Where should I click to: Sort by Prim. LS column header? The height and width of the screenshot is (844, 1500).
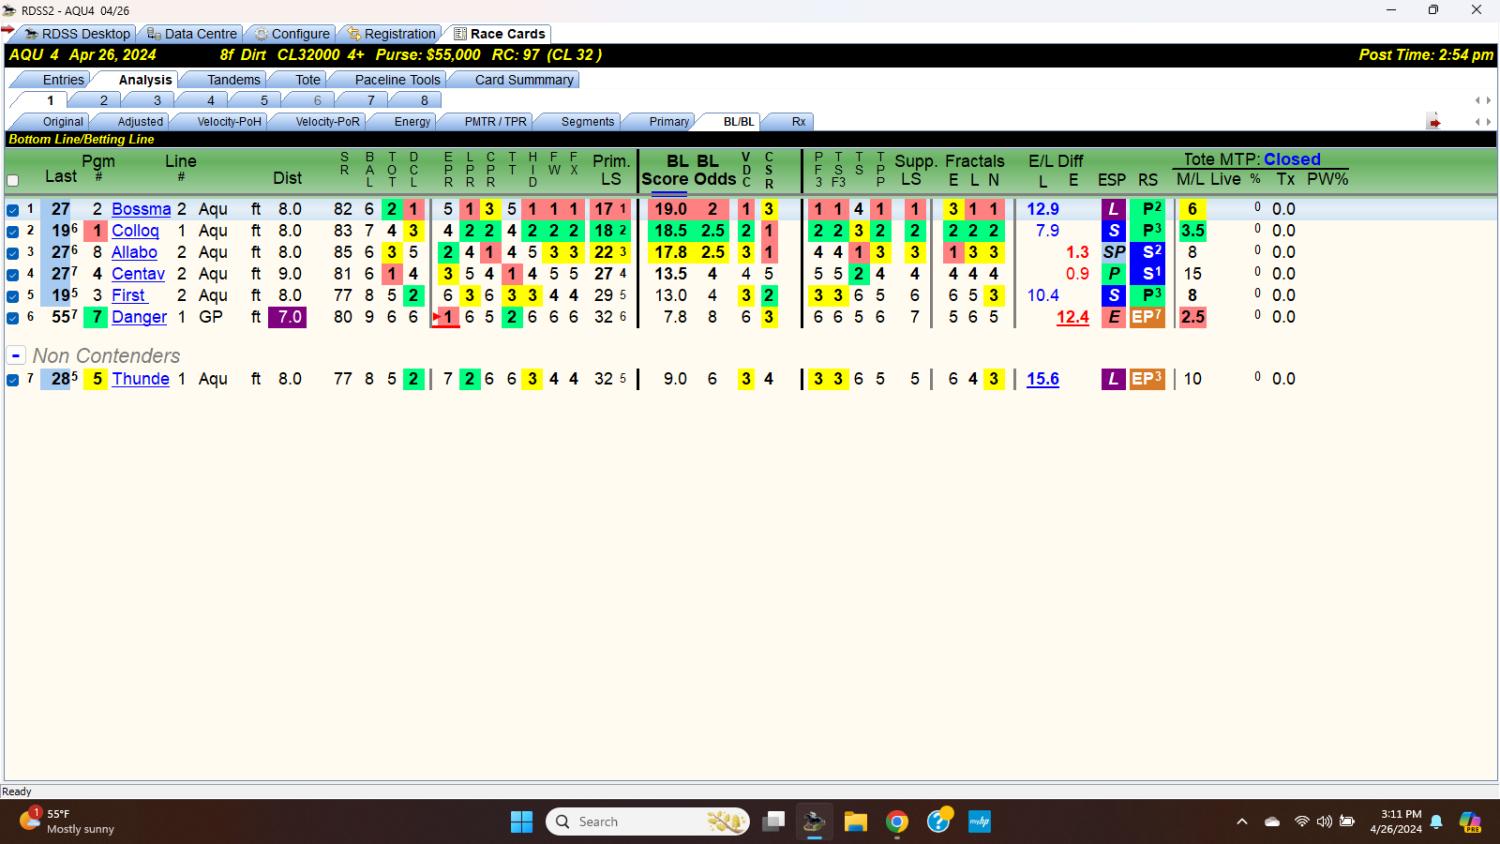coord(611,170)
